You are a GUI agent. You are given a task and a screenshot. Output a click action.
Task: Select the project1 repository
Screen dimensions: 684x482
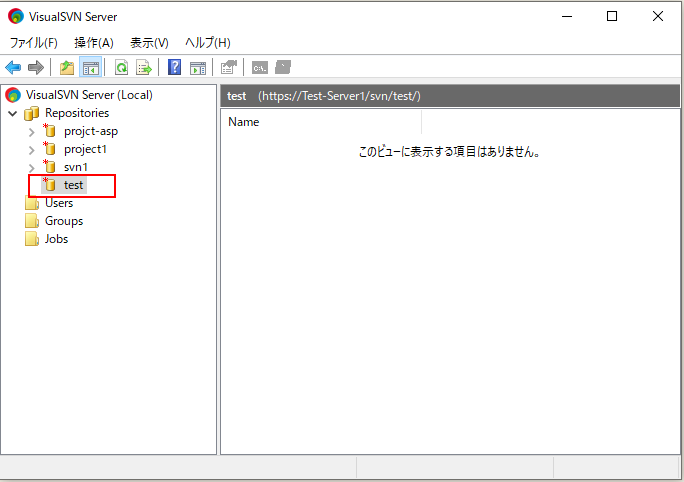point(85,149)
